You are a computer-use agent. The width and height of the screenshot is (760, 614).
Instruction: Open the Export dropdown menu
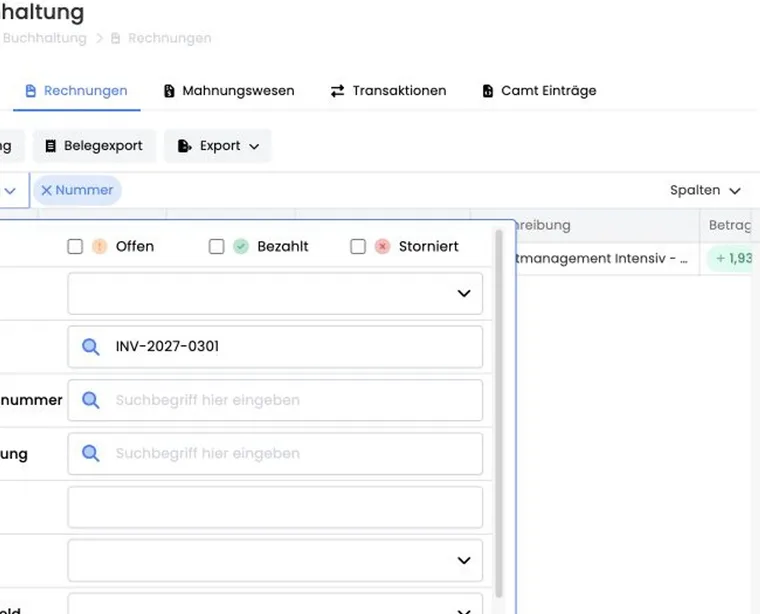(x=218, y=146)
